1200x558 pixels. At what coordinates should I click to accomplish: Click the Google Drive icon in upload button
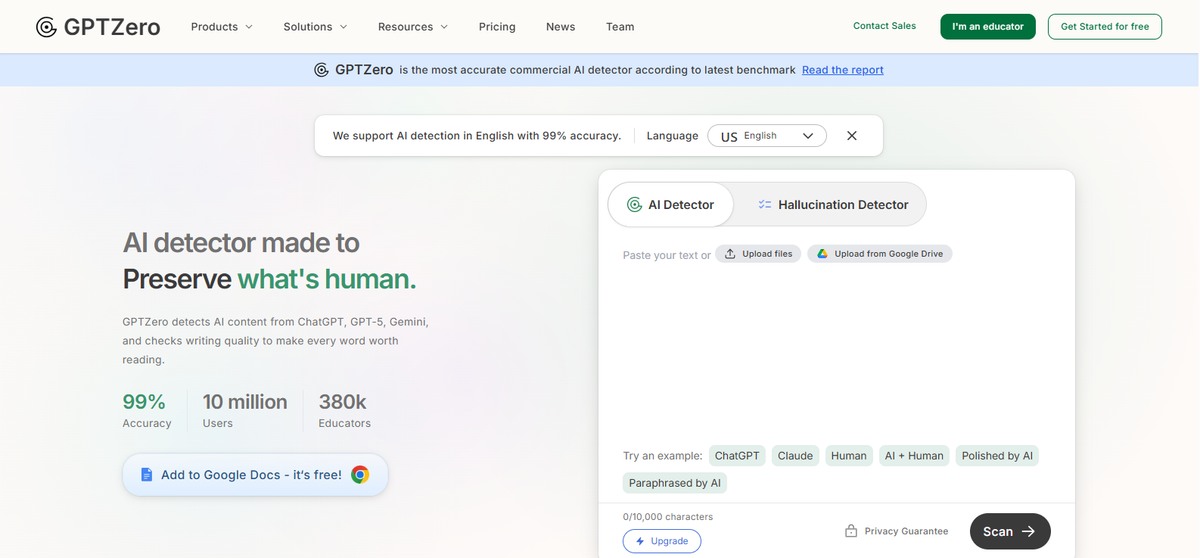[x=821, y=254]
